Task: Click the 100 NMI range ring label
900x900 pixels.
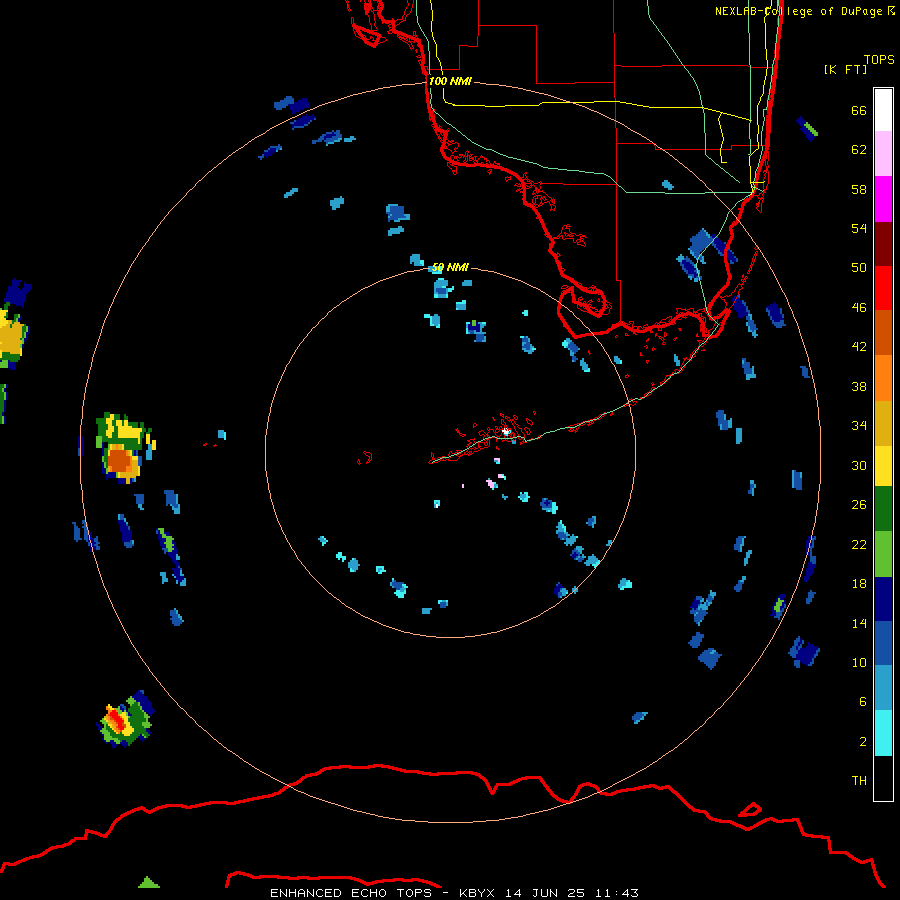Action: (x=450, y=81)
